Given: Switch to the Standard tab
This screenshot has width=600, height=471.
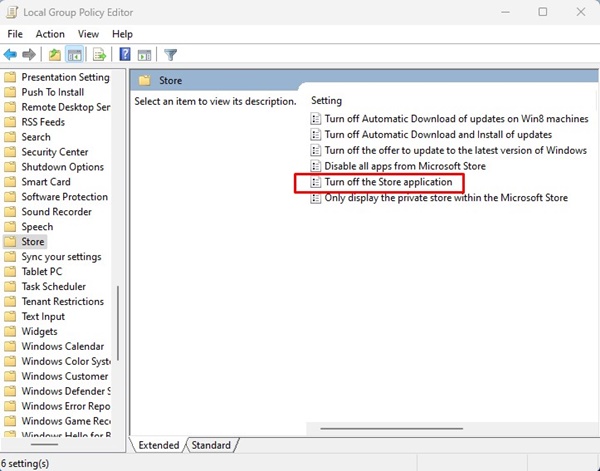Looking at the screenshot, I should tap(211, 445).
